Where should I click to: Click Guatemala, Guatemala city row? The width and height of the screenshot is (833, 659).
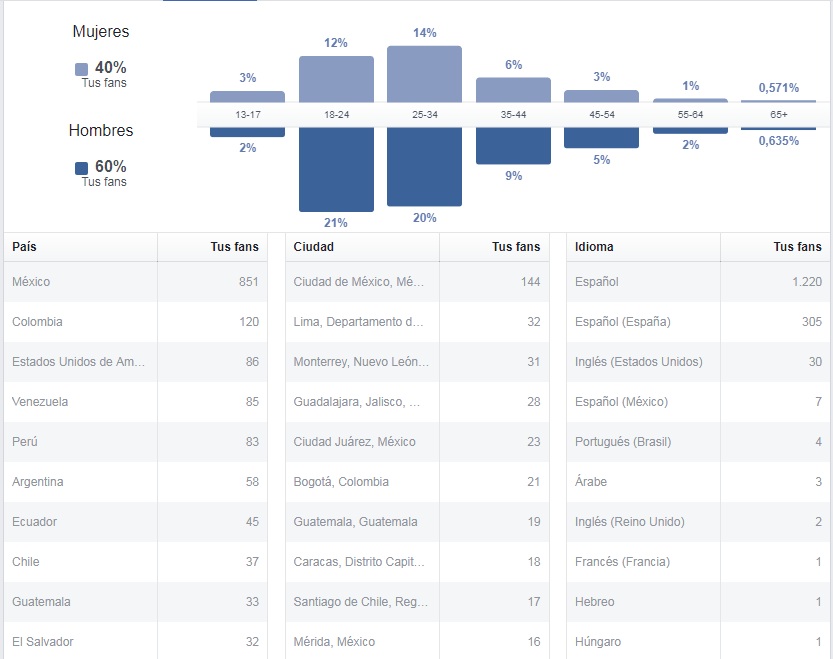point(417,522)
